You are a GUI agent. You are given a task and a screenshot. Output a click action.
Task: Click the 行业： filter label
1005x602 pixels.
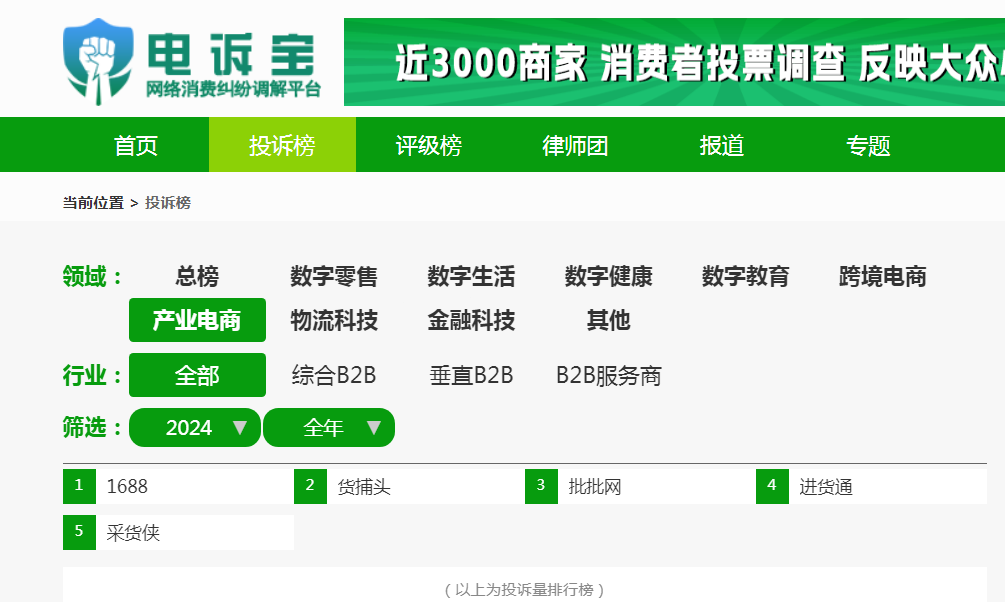93,375
